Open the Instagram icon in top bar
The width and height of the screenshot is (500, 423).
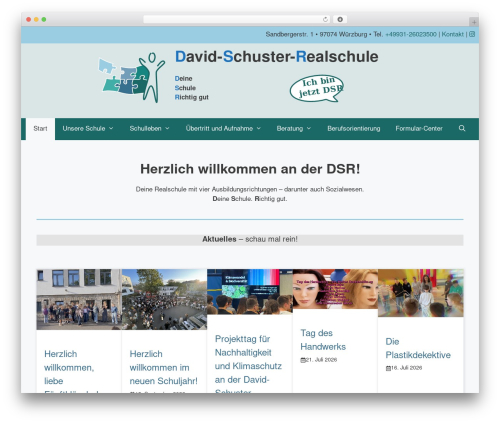click(x=472, y=34)
